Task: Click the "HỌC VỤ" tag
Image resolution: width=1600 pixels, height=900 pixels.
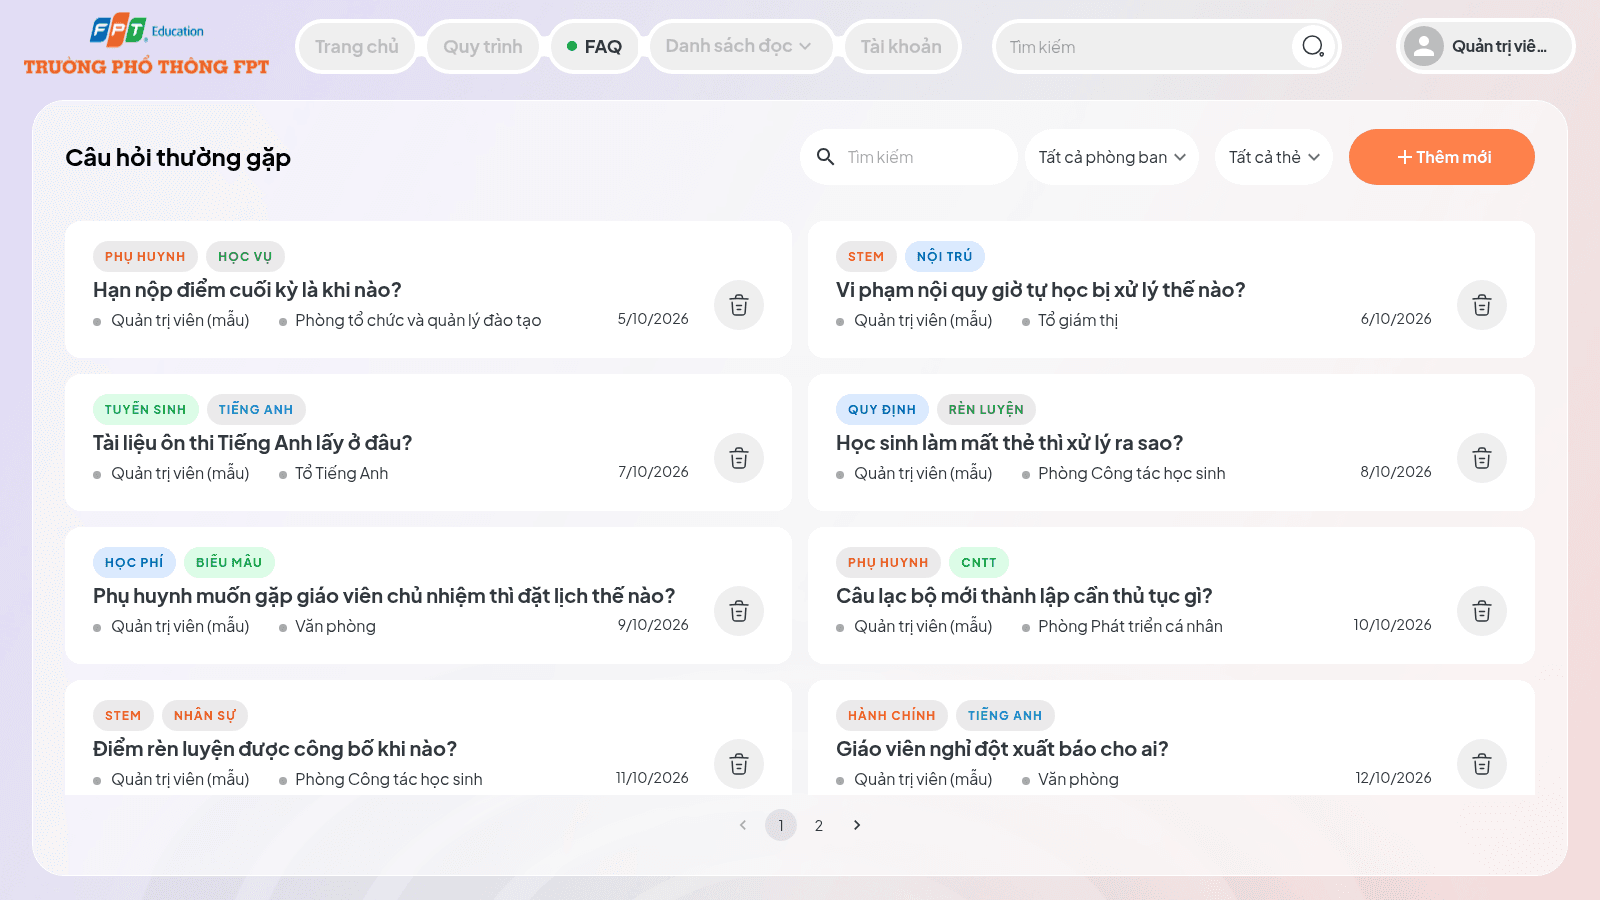Action: 245,256
